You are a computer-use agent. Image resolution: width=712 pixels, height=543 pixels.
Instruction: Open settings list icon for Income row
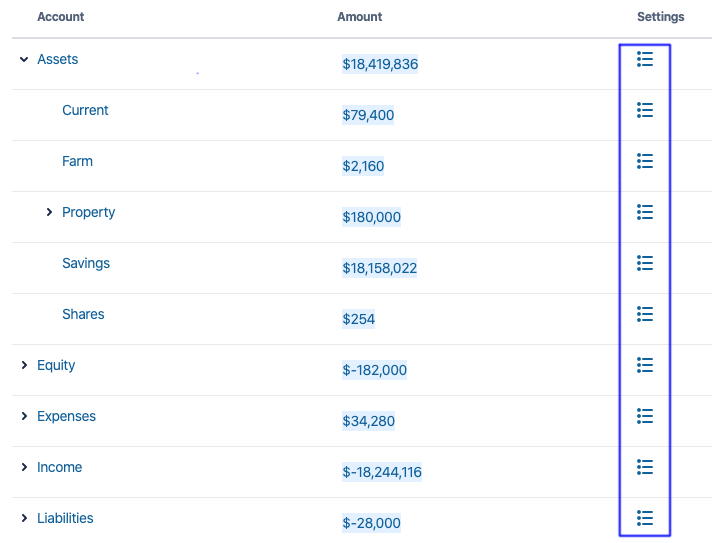pyautogui.click(x=645, y=467)
